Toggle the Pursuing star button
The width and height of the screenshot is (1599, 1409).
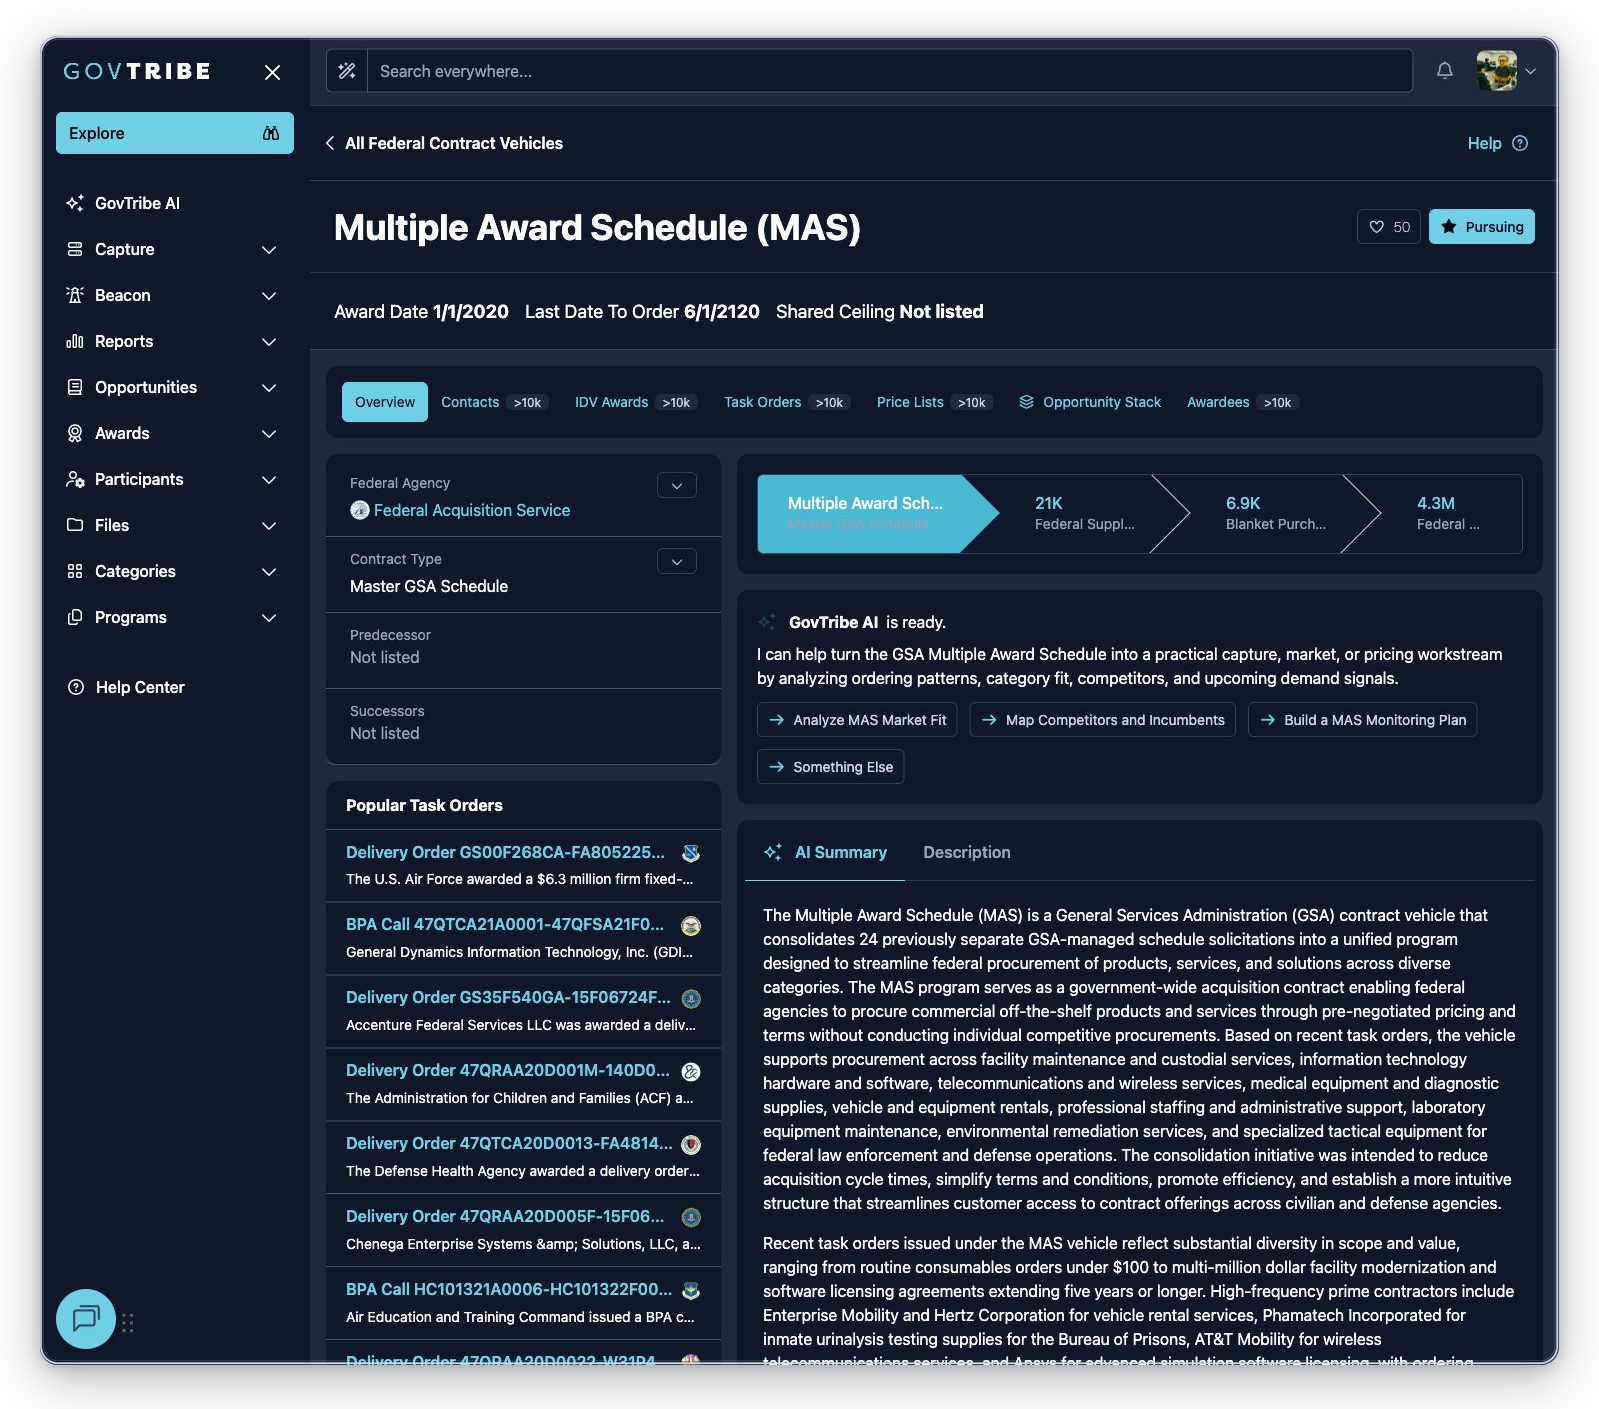[1481, 227]
